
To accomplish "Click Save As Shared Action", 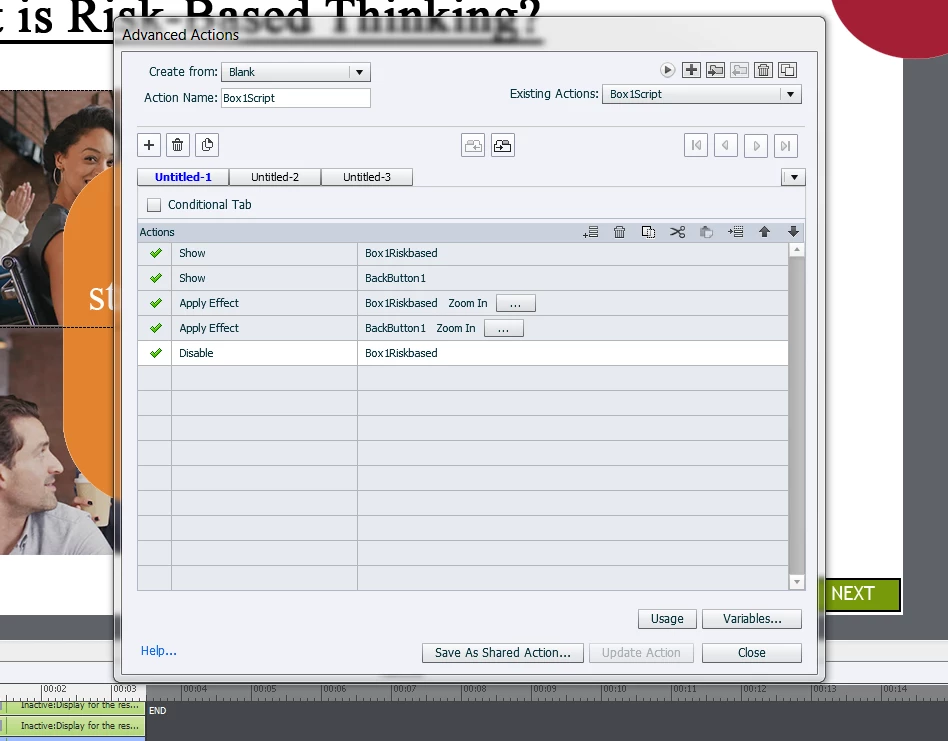I will [502, 653].
